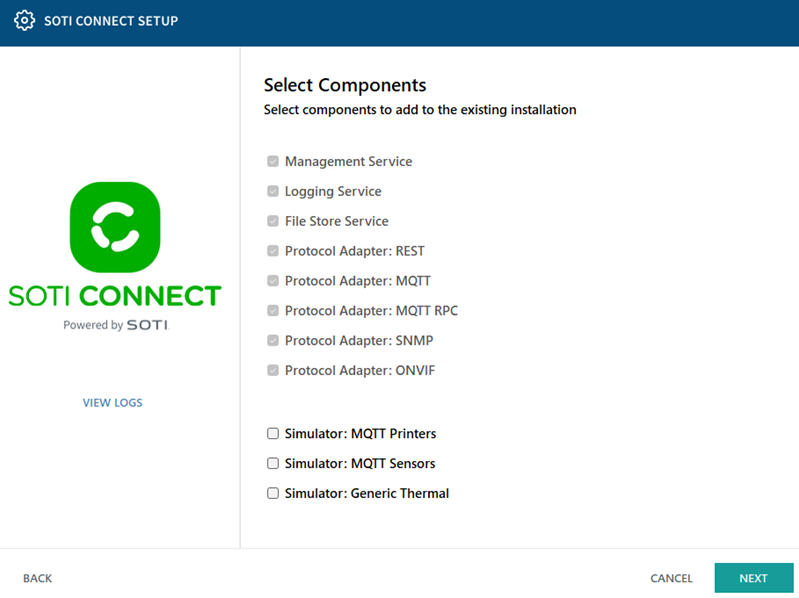Click the Logging Service checkbox
This screenshot has width=799, height=598.
[273, 191]
